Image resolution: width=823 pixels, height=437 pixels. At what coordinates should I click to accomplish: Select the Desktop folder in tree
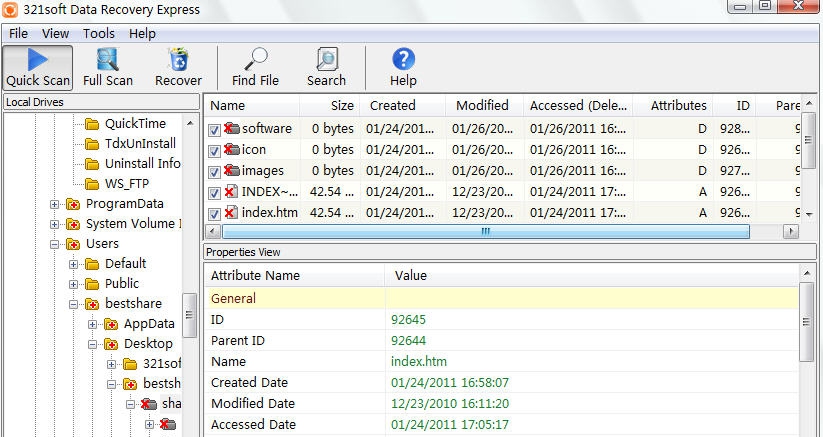[x=148, y=344]
